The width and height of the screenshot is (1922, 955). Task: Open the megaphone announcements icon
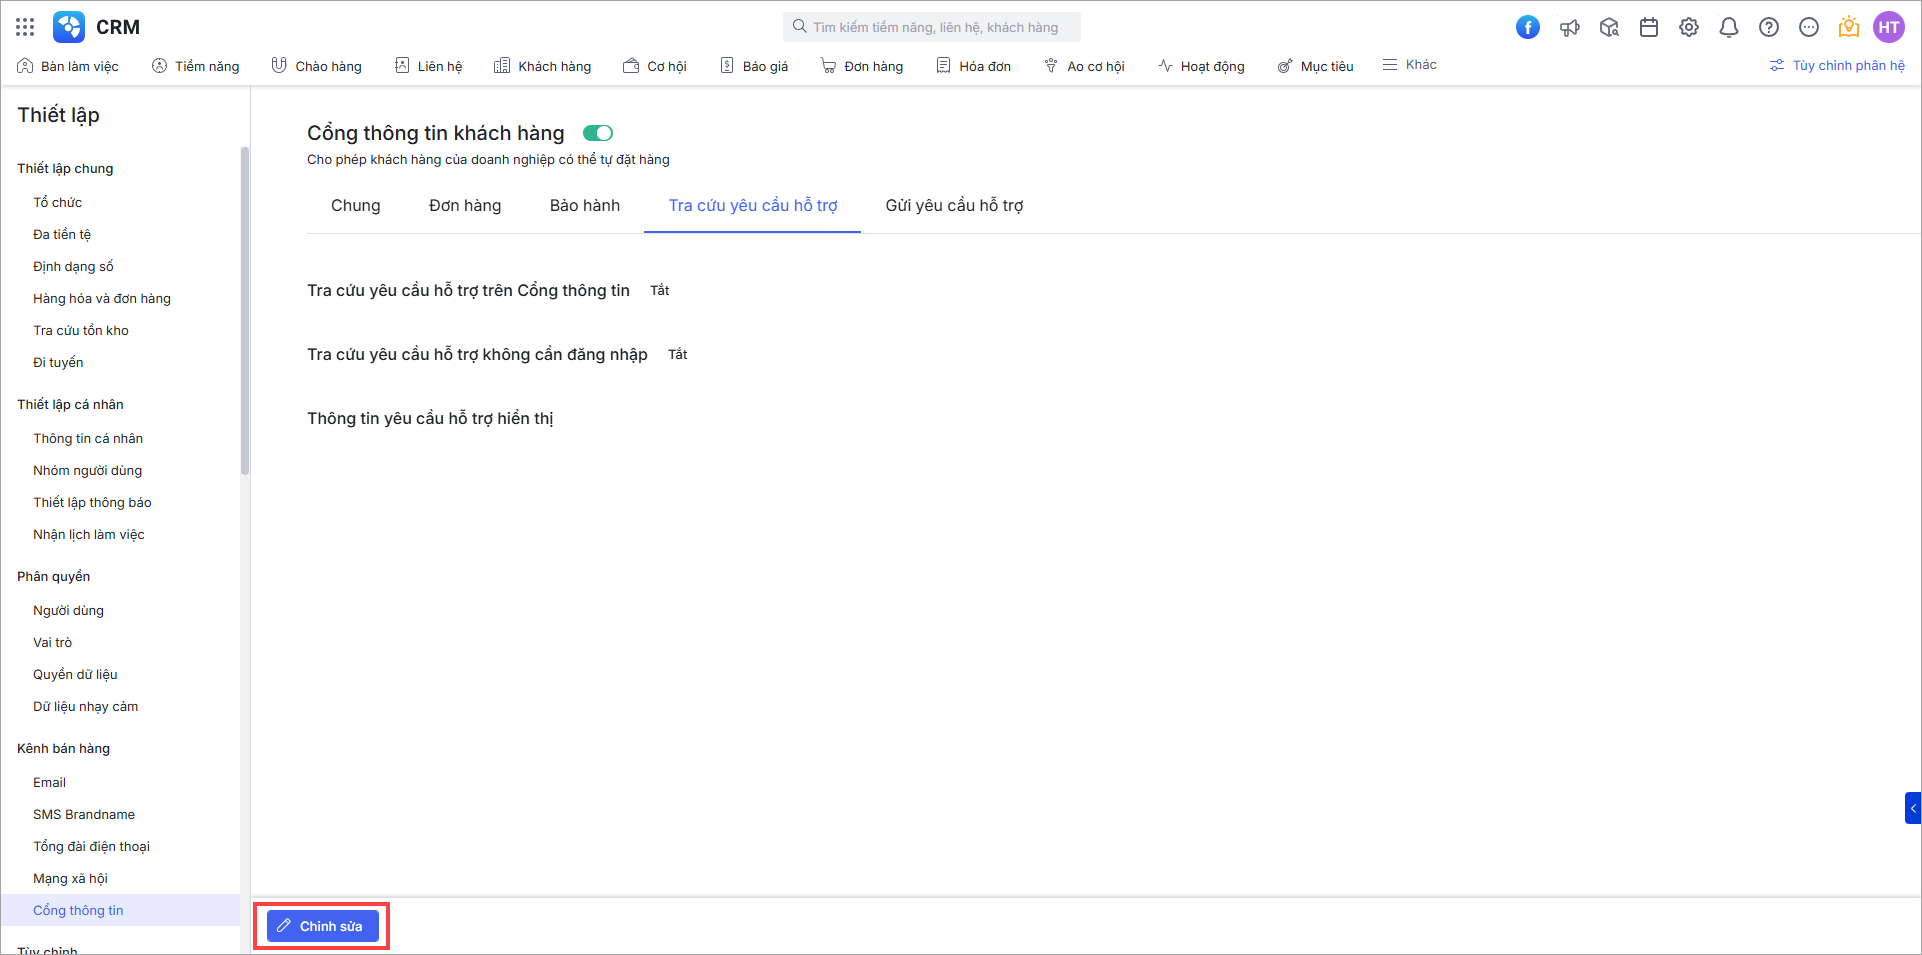(1569, 27)
